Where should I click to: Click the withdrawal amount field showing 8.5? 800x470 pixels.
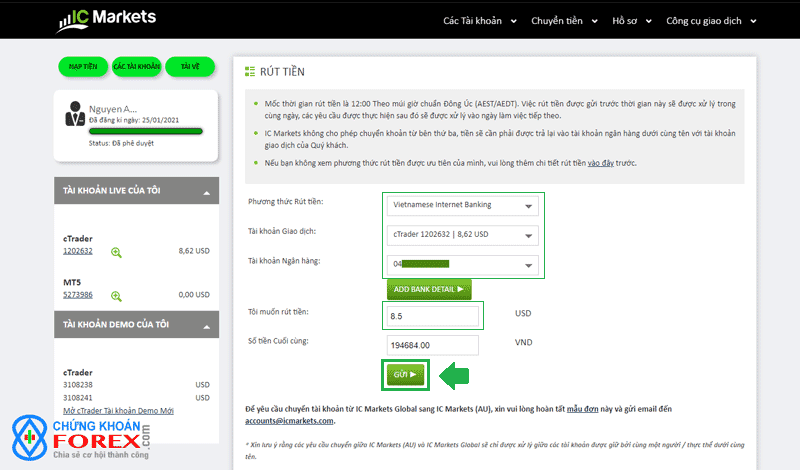tap(433, 316)
